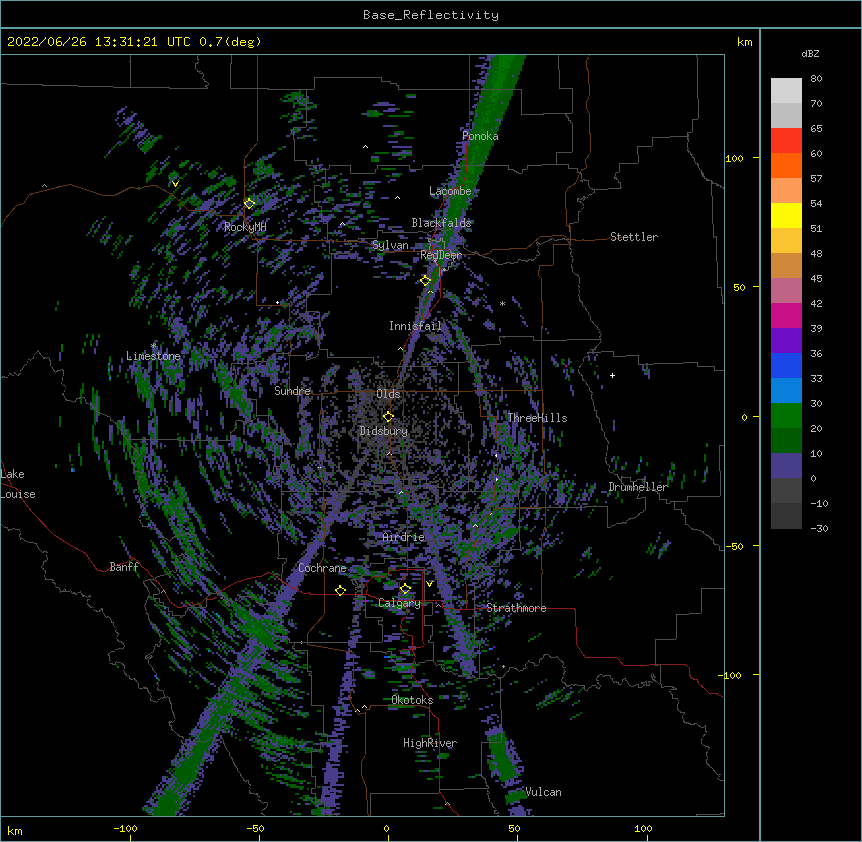The height and width of the screenshot is (842, 862).
Task: Click white asterisk marker east of Innisfail
Action: click(502, 303)
